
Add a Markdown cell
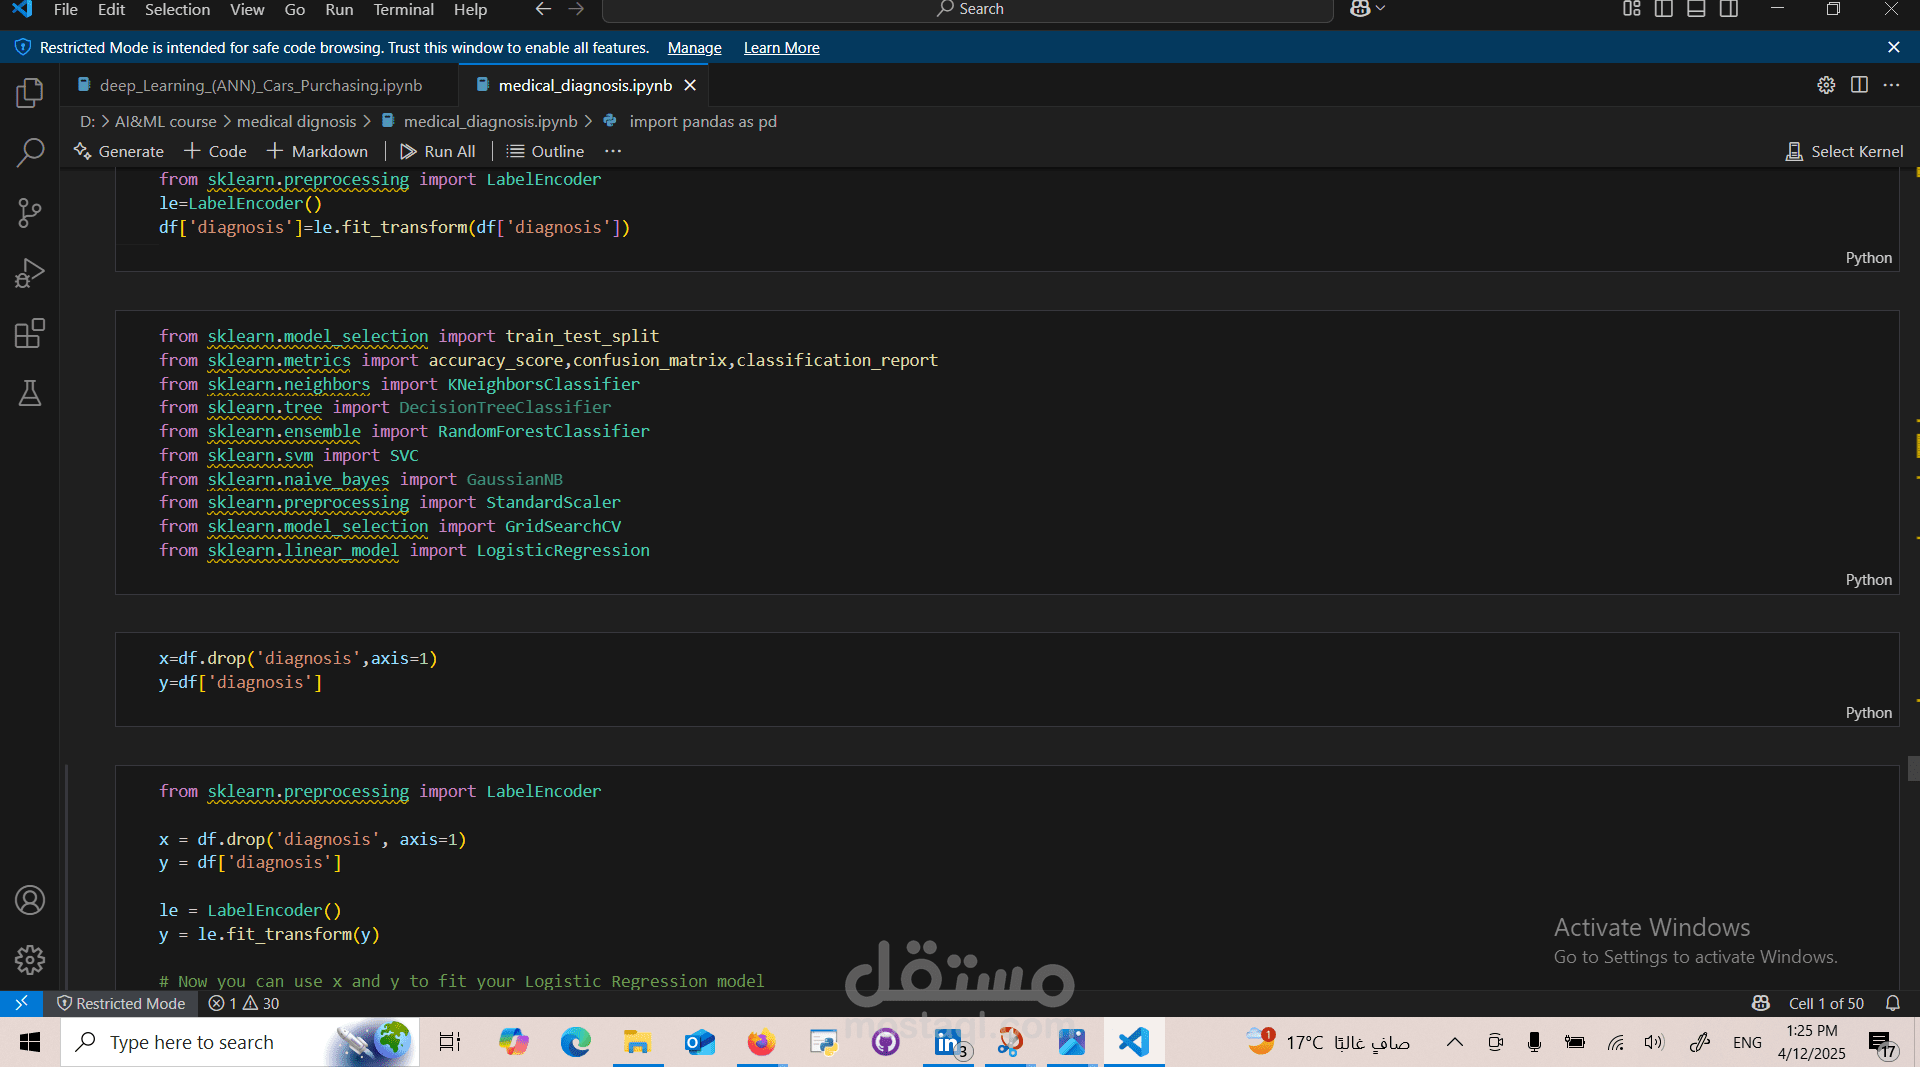pyautogui.click(x=318, y=151)
